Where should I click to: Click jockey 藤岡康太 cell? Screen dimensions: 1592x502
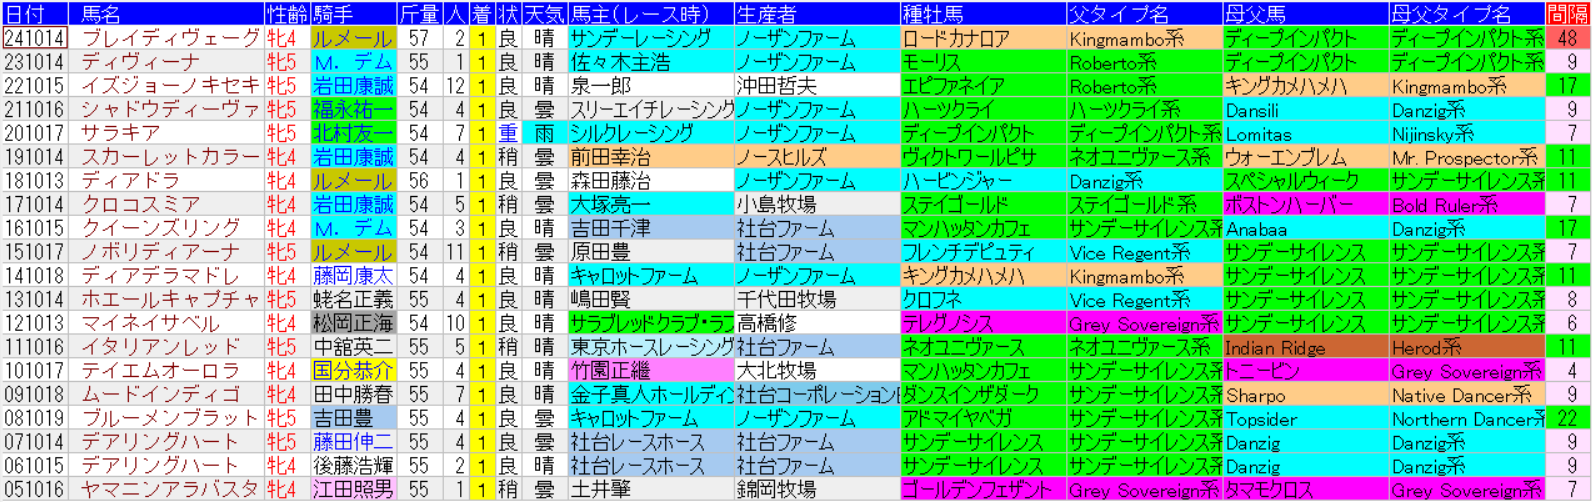[x=354, y=276]
